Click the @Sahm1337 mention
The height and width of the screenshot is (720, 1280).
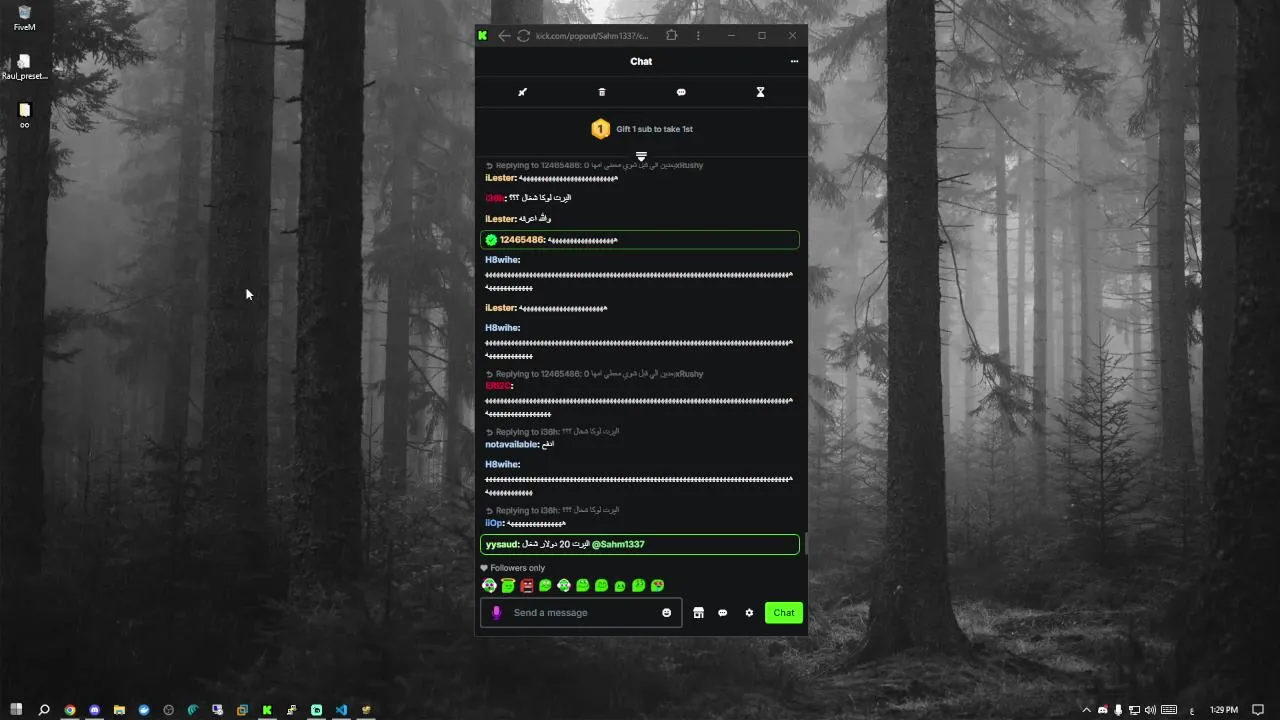pos(618,544)
